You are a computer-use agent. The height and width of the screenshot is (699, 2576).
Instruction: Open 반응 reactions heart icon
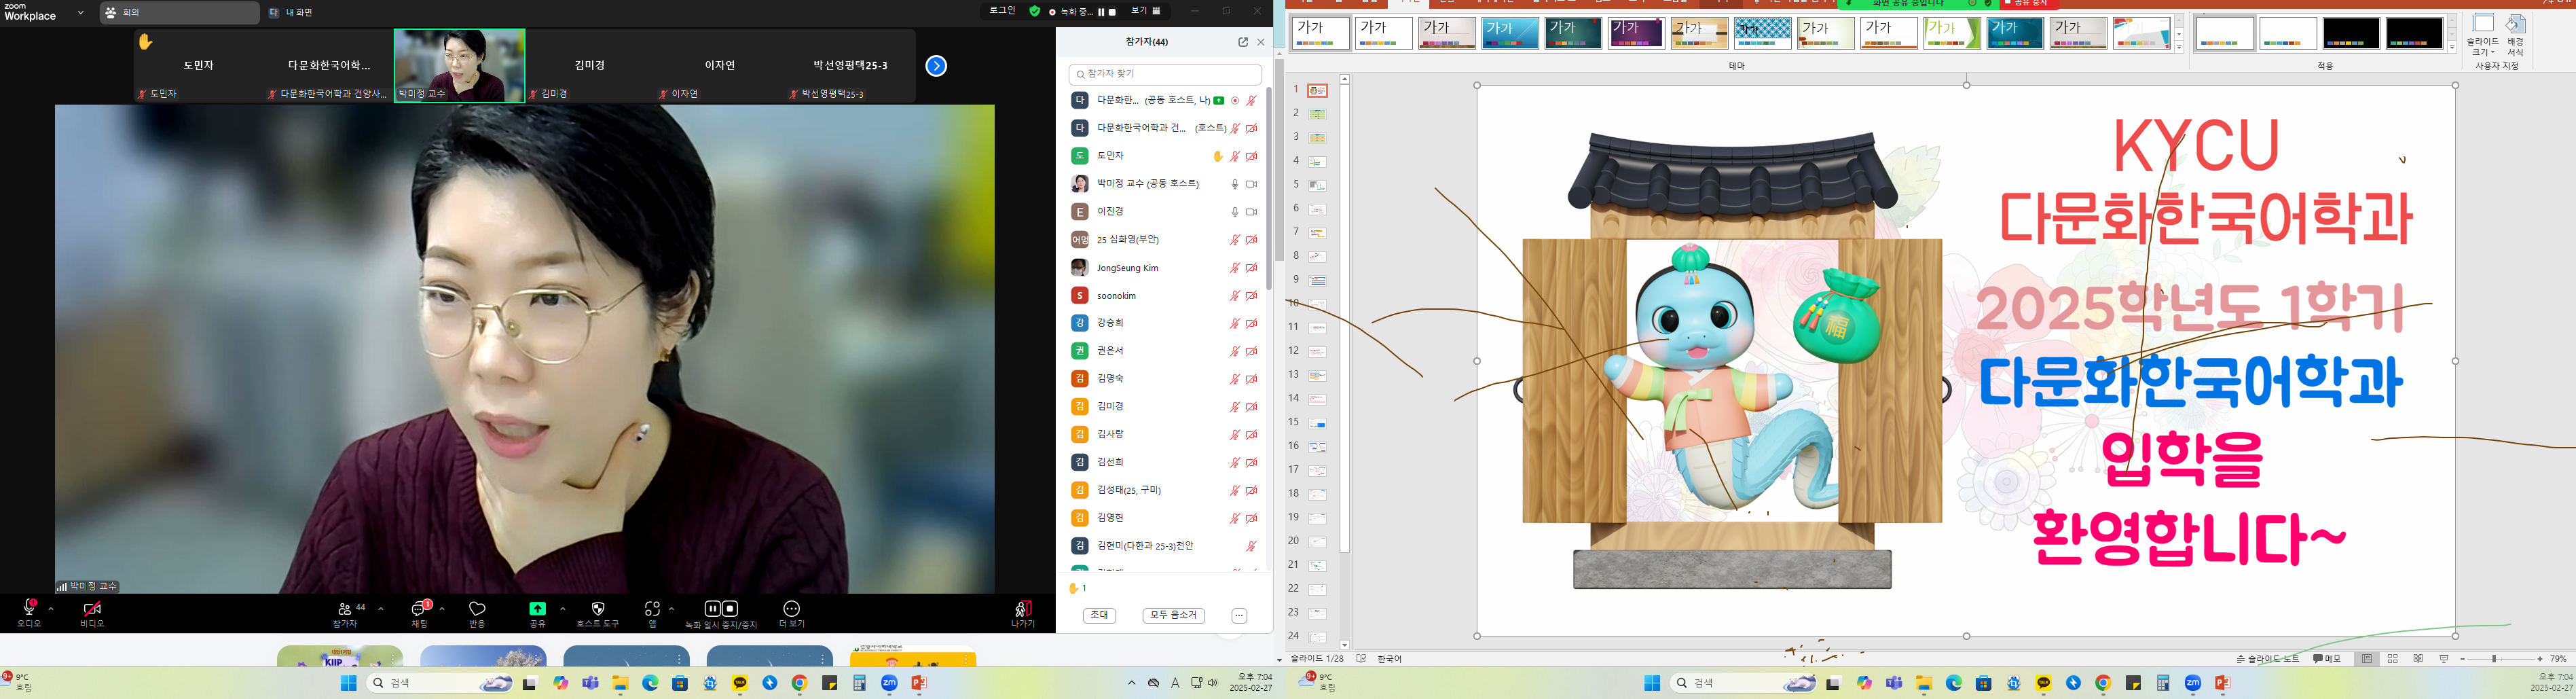click(477, 608)
